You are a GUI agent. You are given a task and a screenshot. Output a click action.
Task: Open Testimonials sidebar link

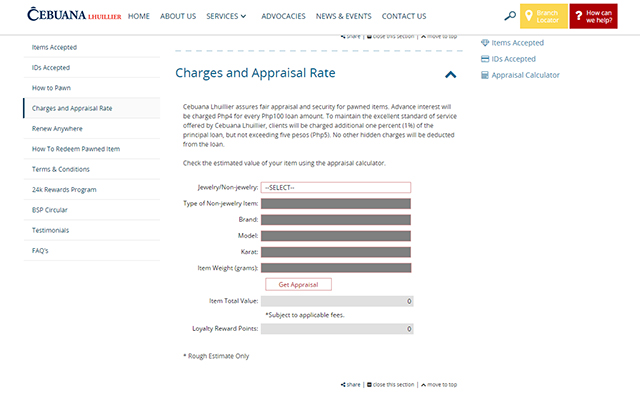(x=92, y=231)
